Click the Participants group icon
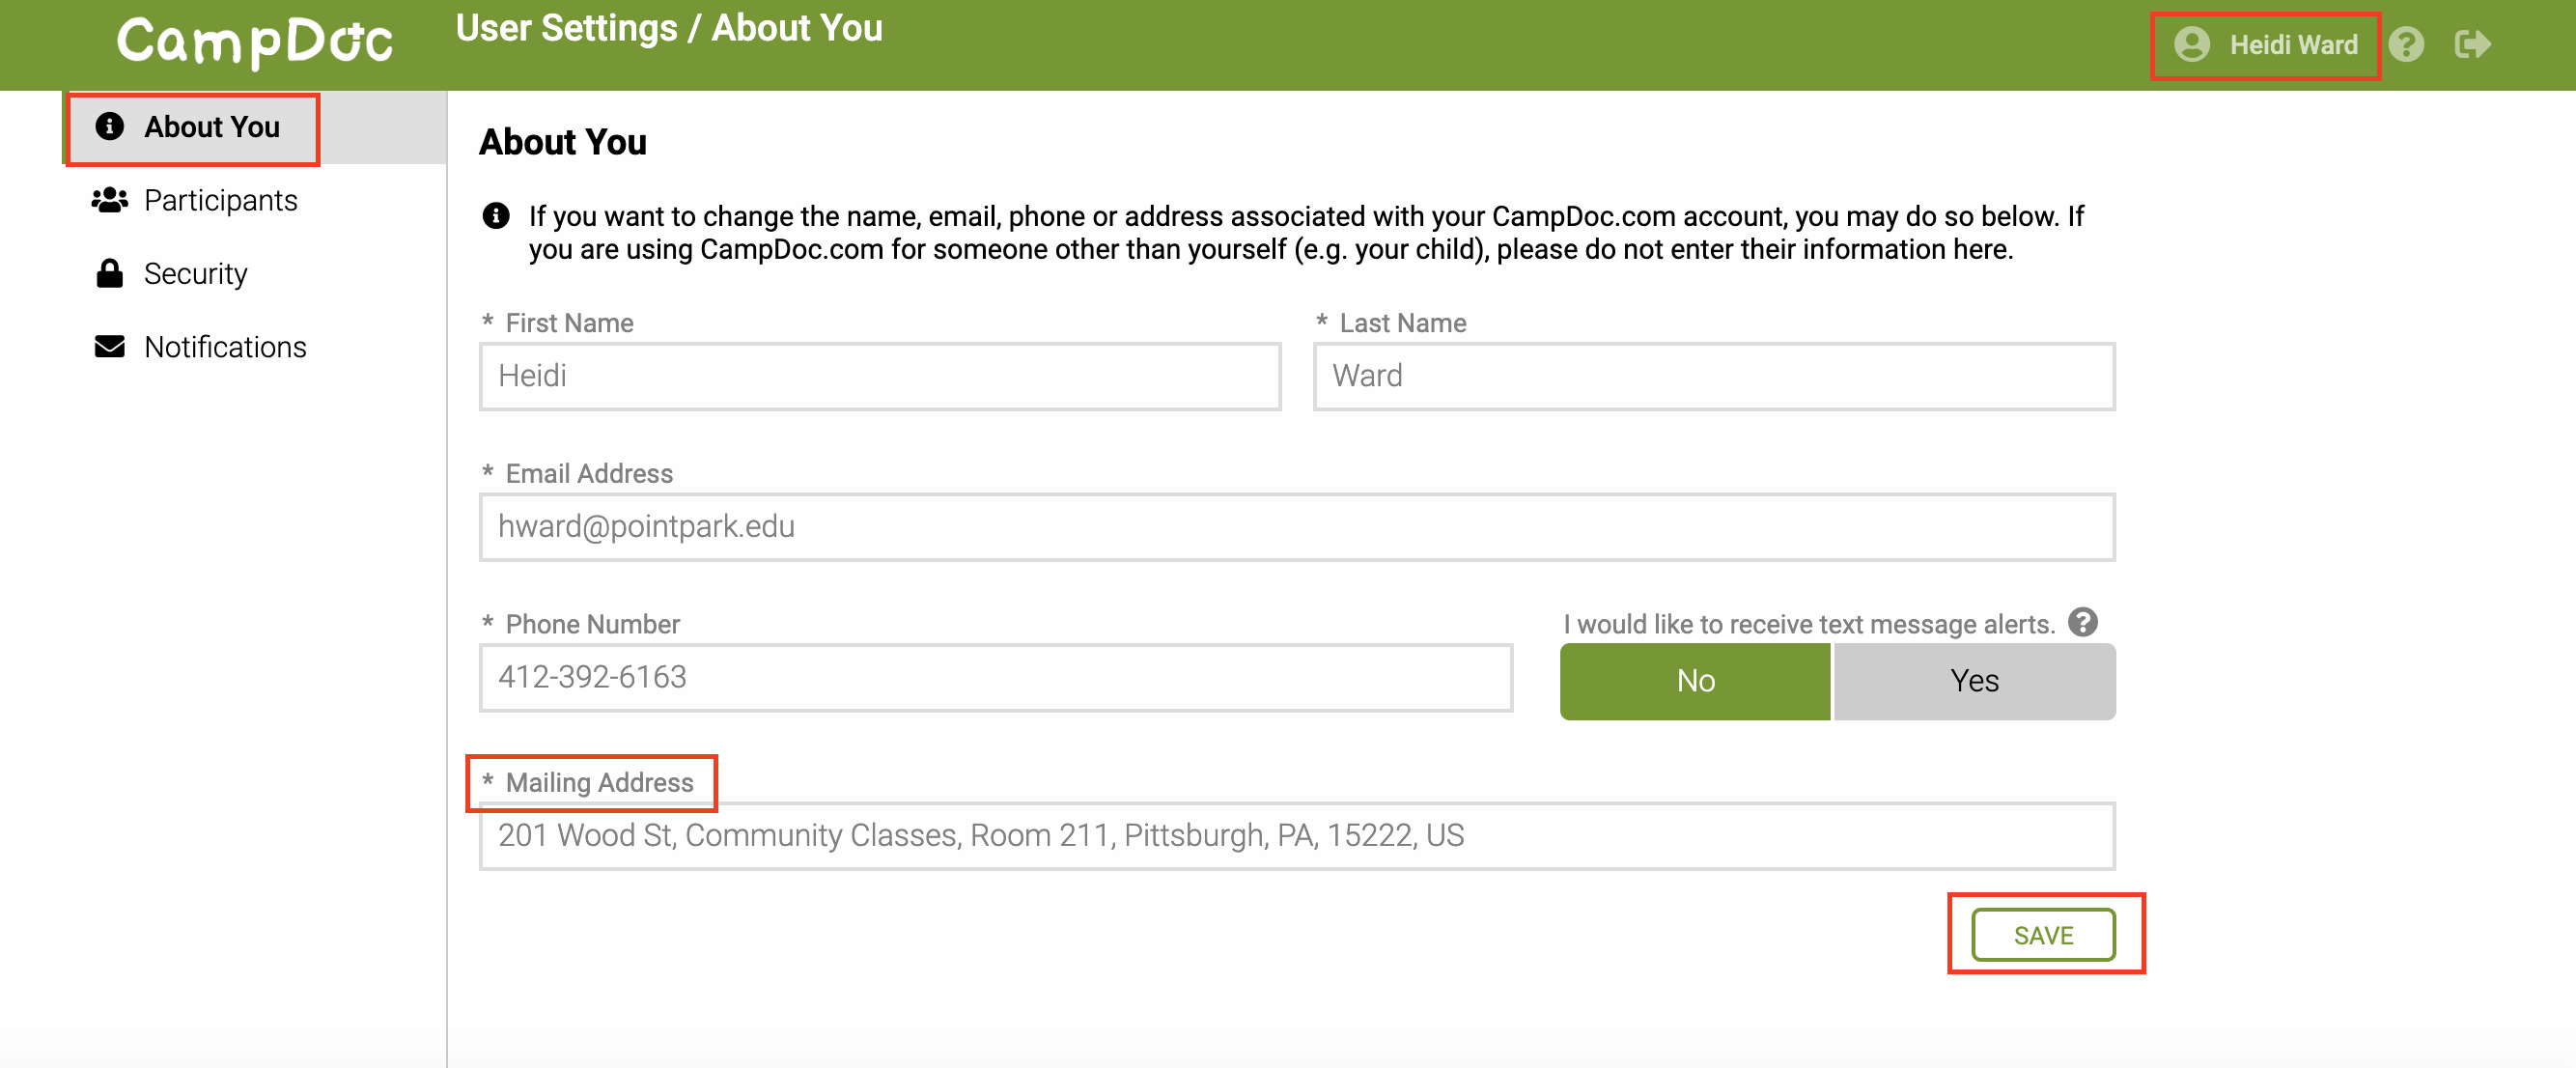The image size is (2576, 1068). pyautogui.click(x=110, y=201)
